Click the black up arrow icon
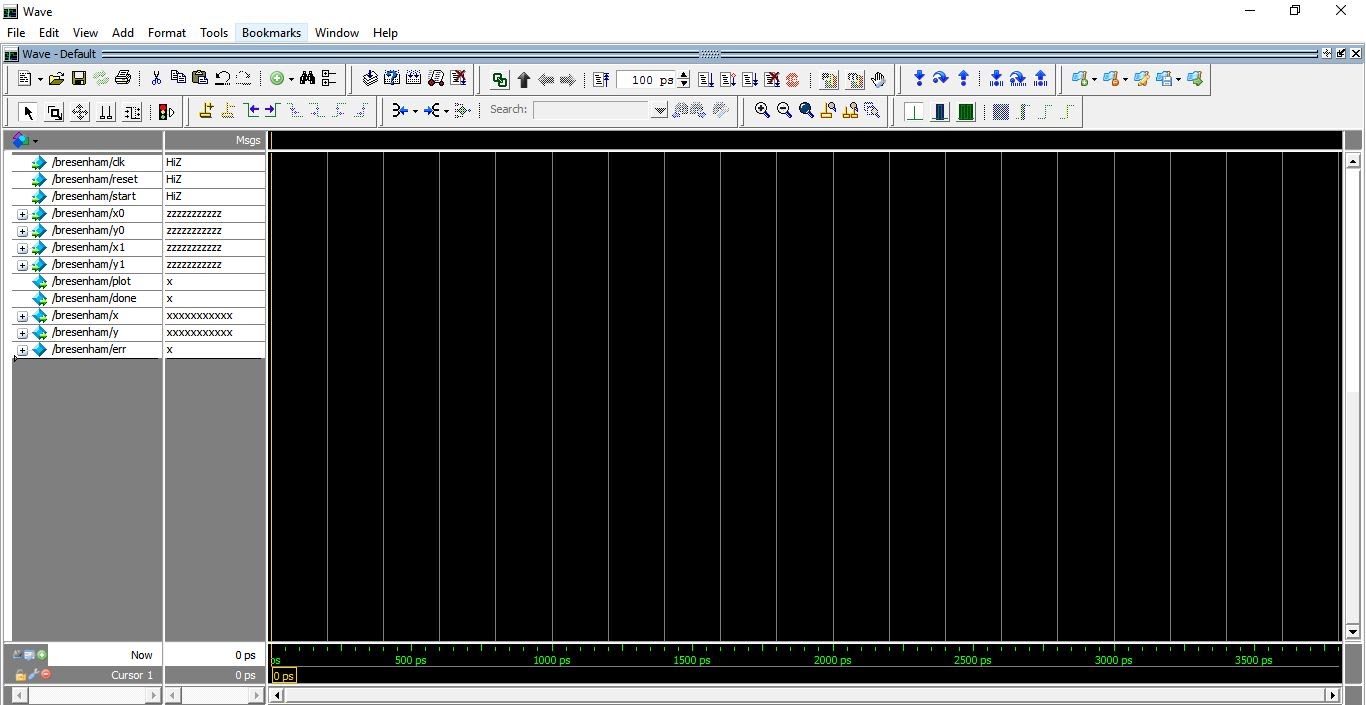1366x705 pixels. point(523,80)
